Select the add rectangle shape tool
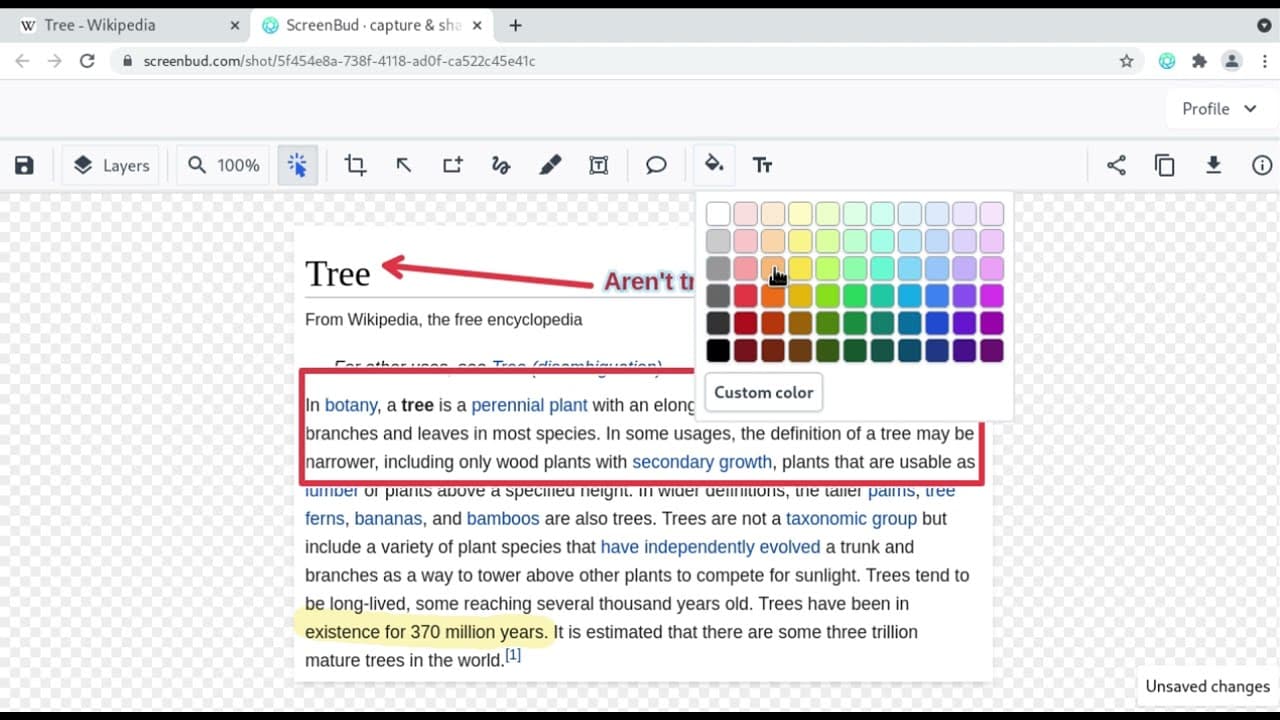Image resolution: width=1280 pixels, height=720 pixels. tap(453, 165)
